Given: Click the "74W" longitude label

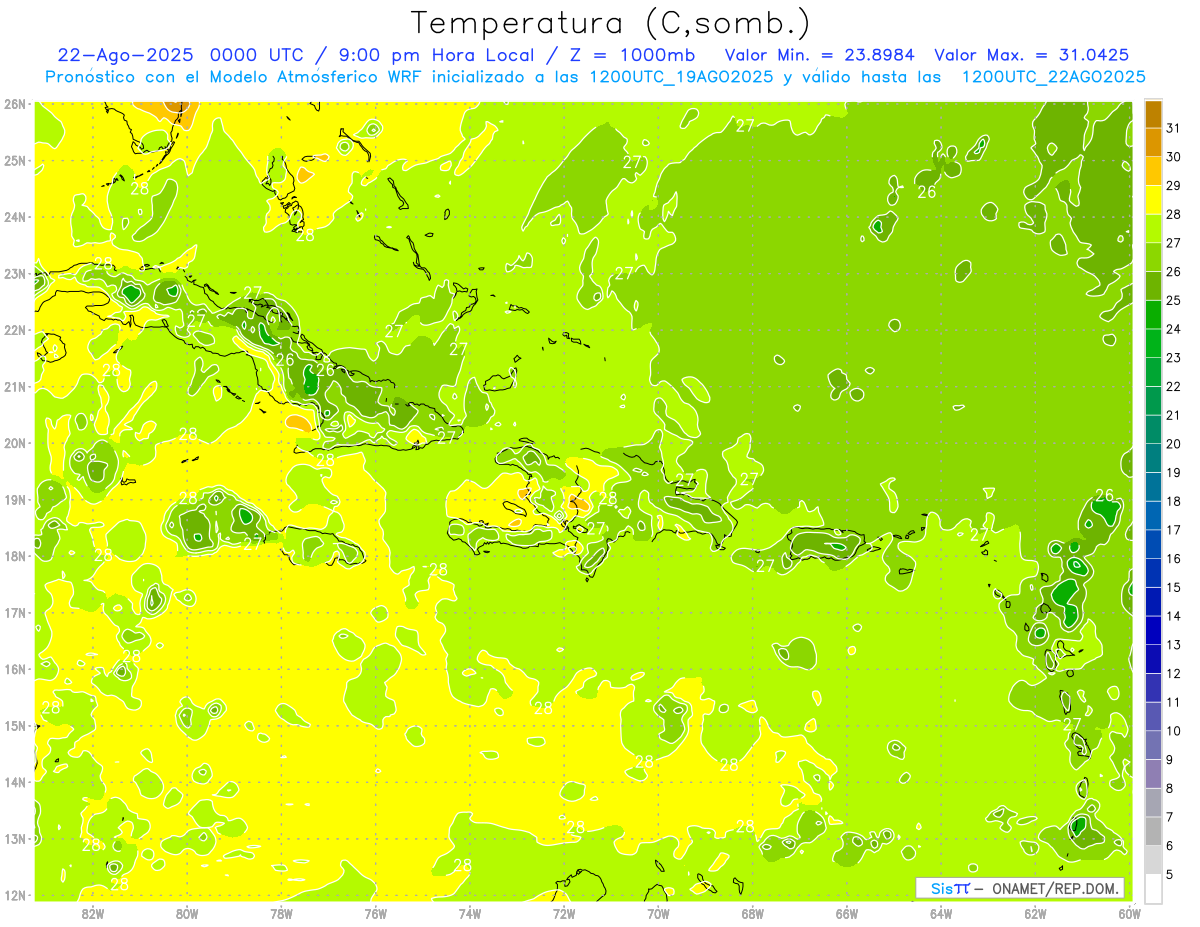Looking at the screenshot, I should [470, 913].
